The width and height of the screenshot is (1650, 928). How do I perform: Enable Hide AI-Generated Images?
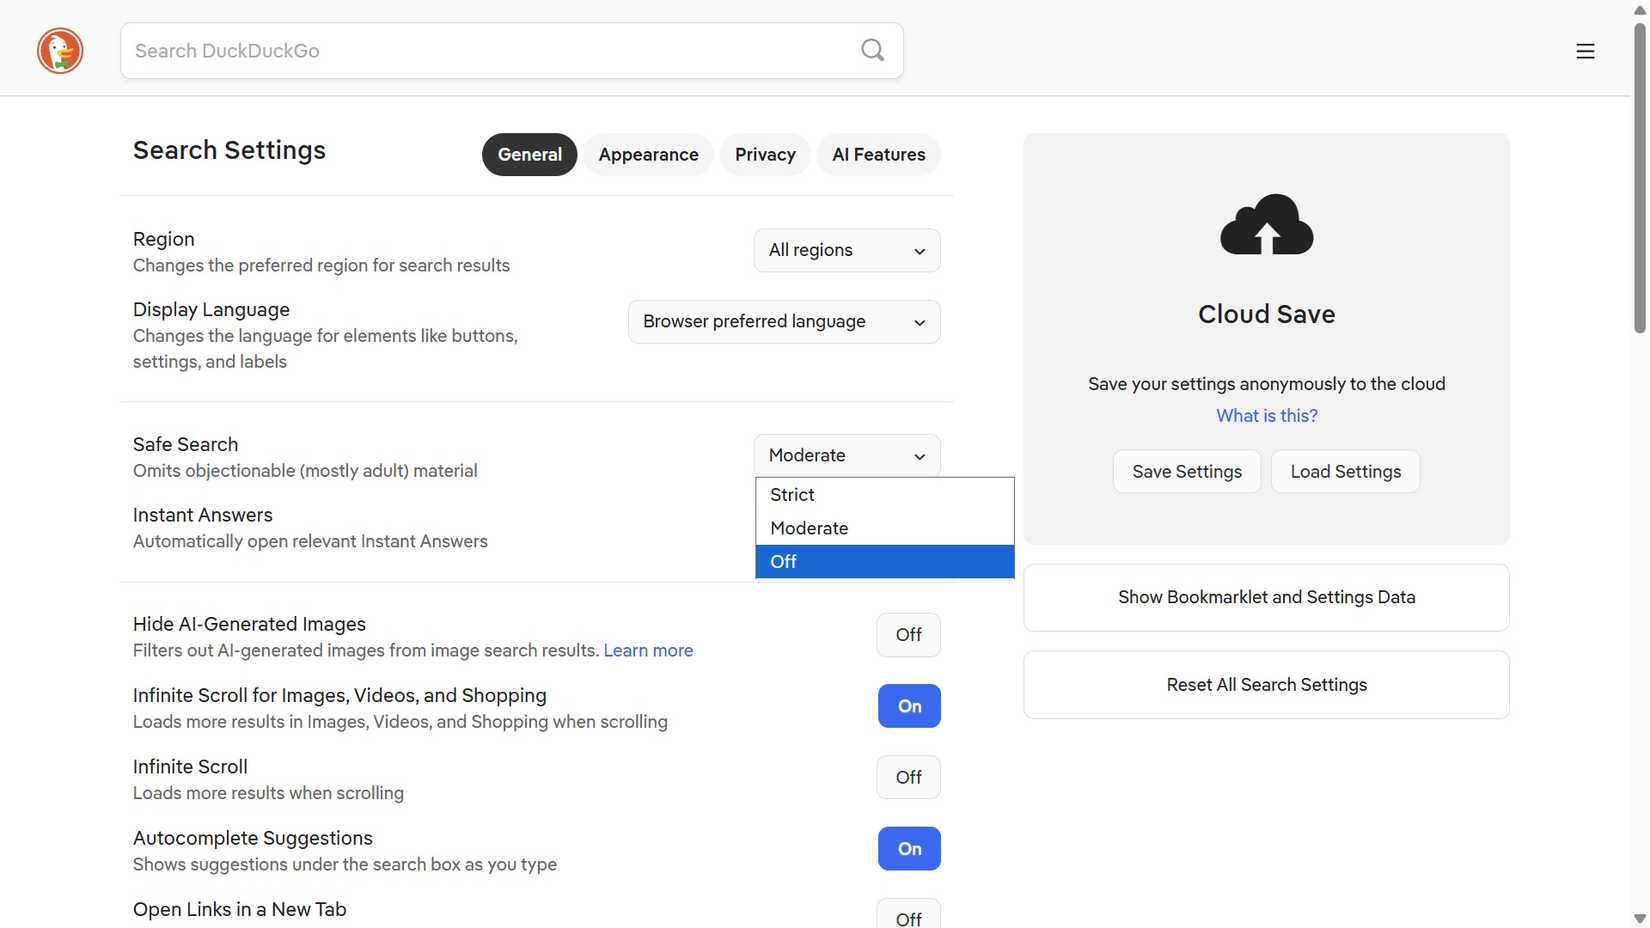click(x=907, y=634)
